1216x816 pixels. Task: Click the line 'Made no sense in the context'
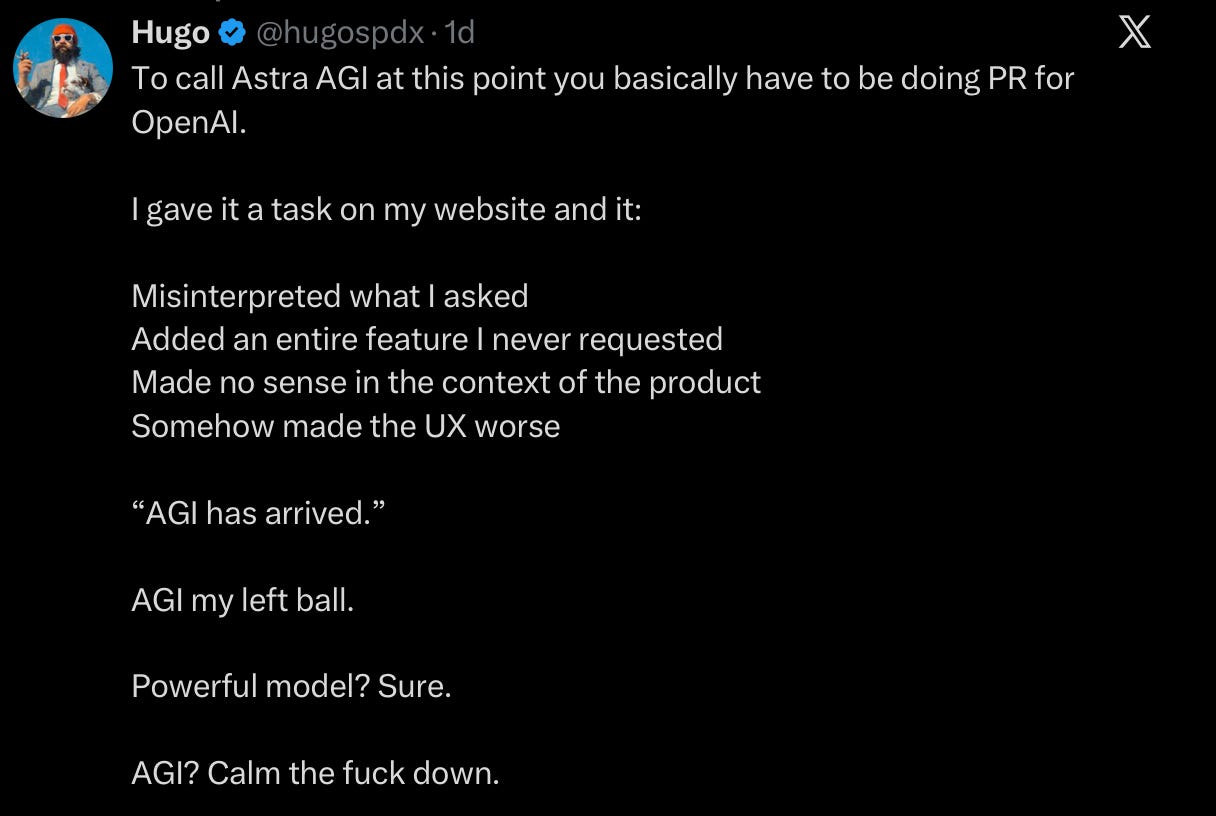(x=446, y=382)
